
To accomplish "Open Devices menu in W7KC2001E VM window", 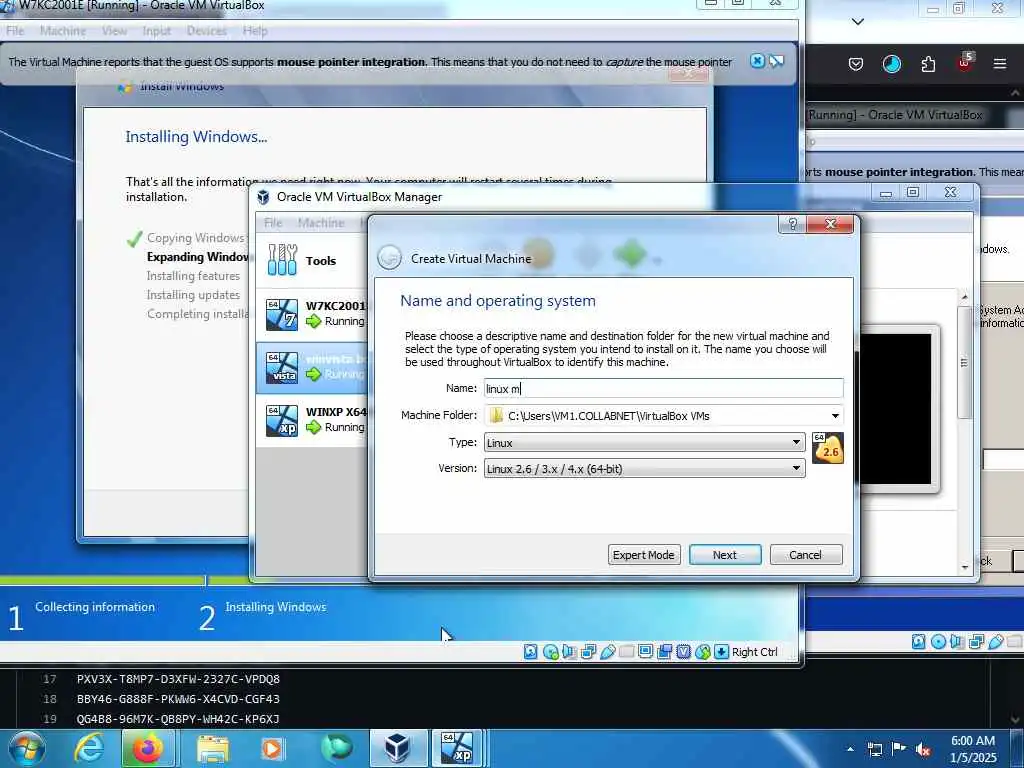I will click(x=206, y=31).
